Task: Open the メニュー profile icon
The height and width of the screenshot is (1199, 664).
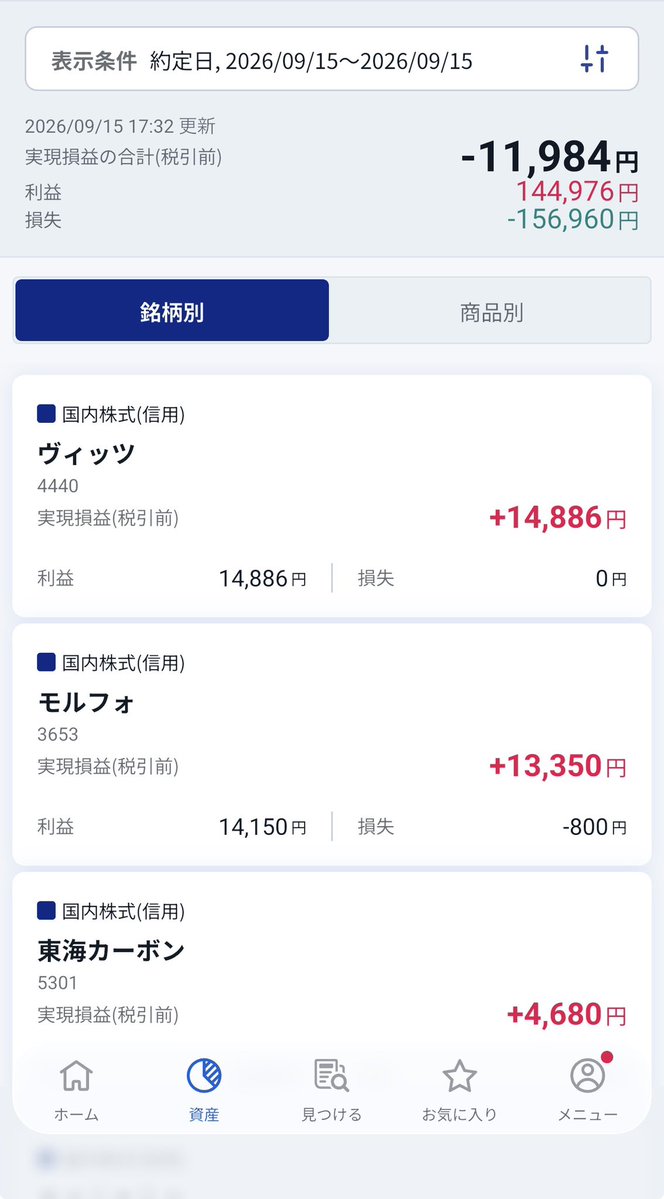Action: pos(588,1076)
